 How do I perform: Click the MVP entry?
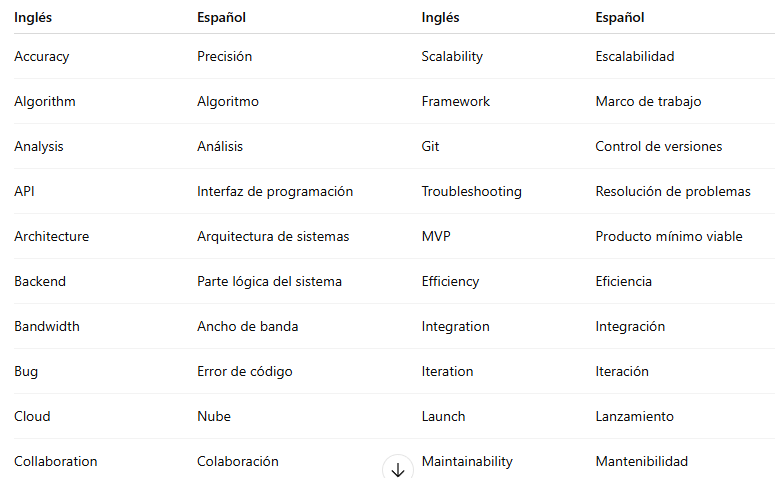pos(436,236)
